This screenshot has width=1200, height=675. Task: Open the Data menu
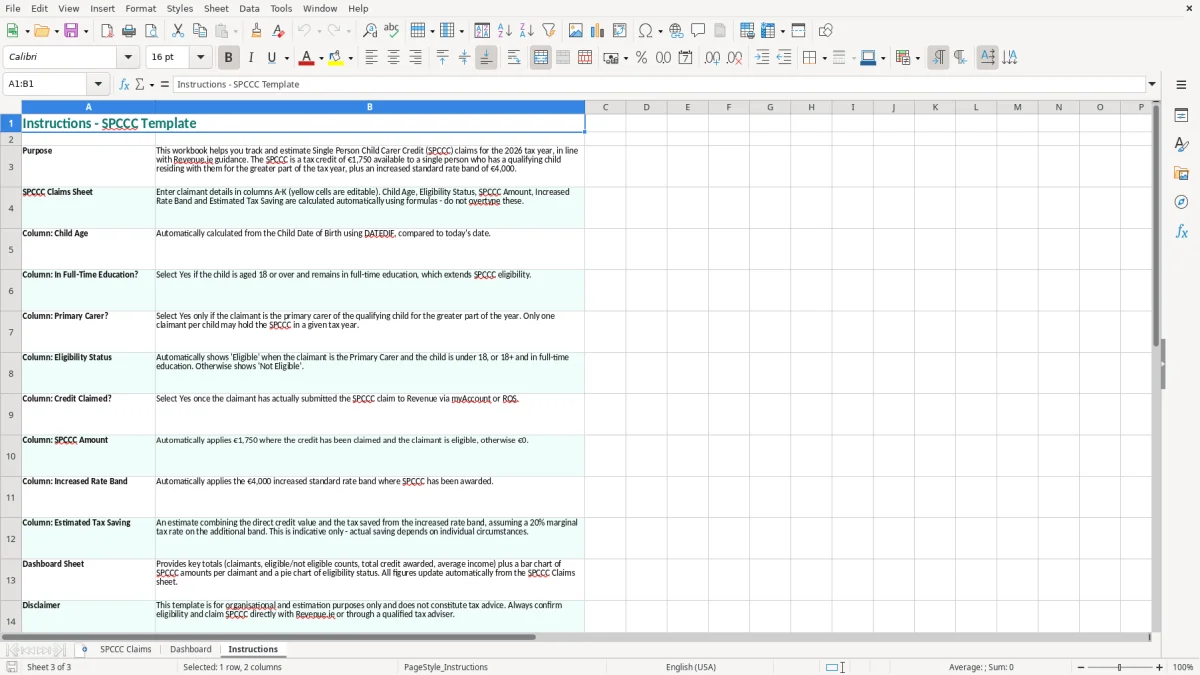pyautogui.click(x=249, y=8)
